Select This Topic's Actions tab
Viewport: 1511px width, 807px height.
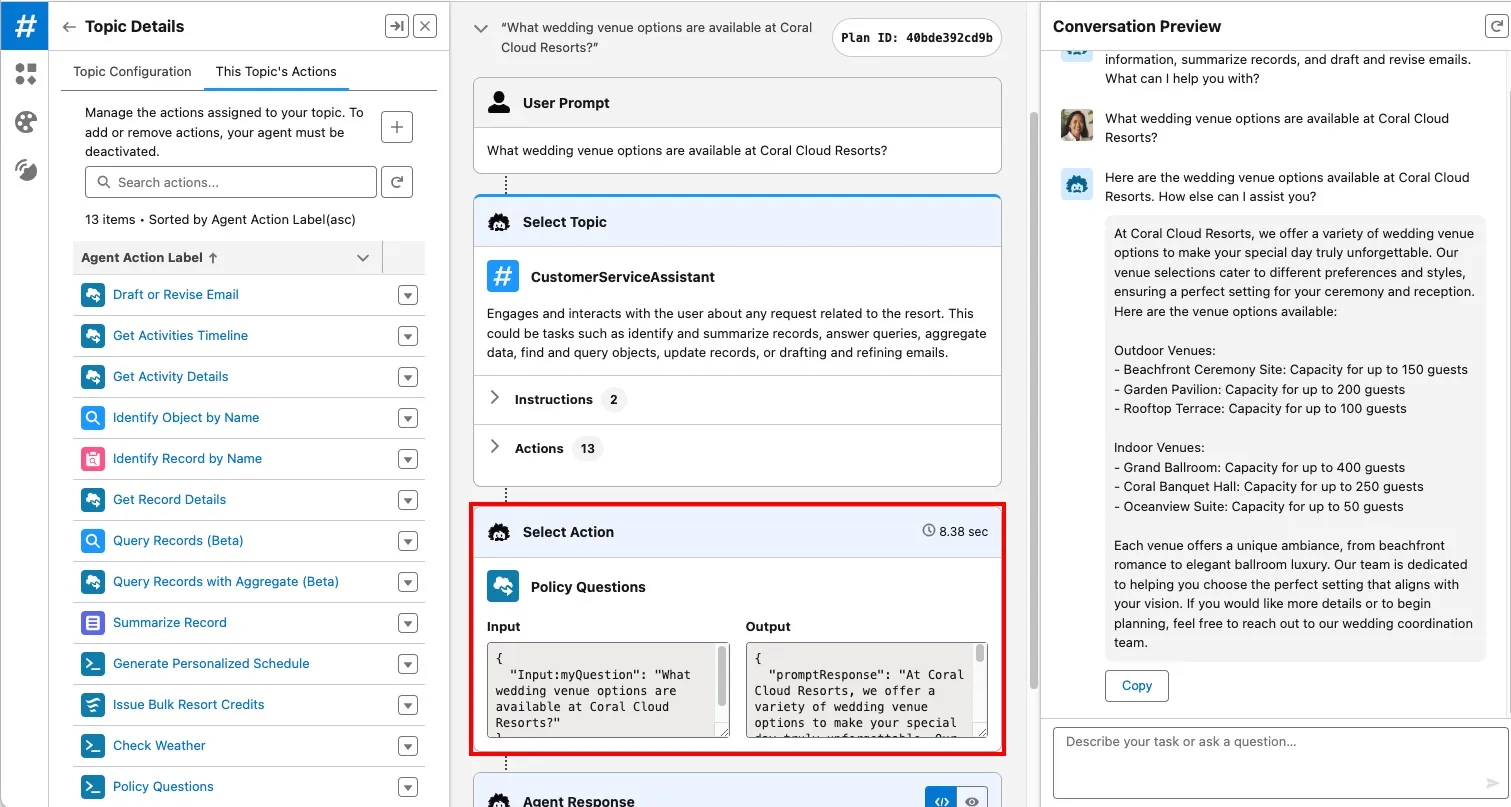pos(276,72)
